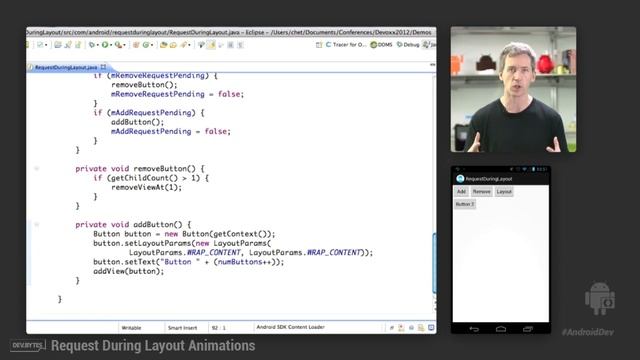Viewport: 640px width, 360px height.
Task: Switch to the DDMS perspective
Action: [381, 45]
